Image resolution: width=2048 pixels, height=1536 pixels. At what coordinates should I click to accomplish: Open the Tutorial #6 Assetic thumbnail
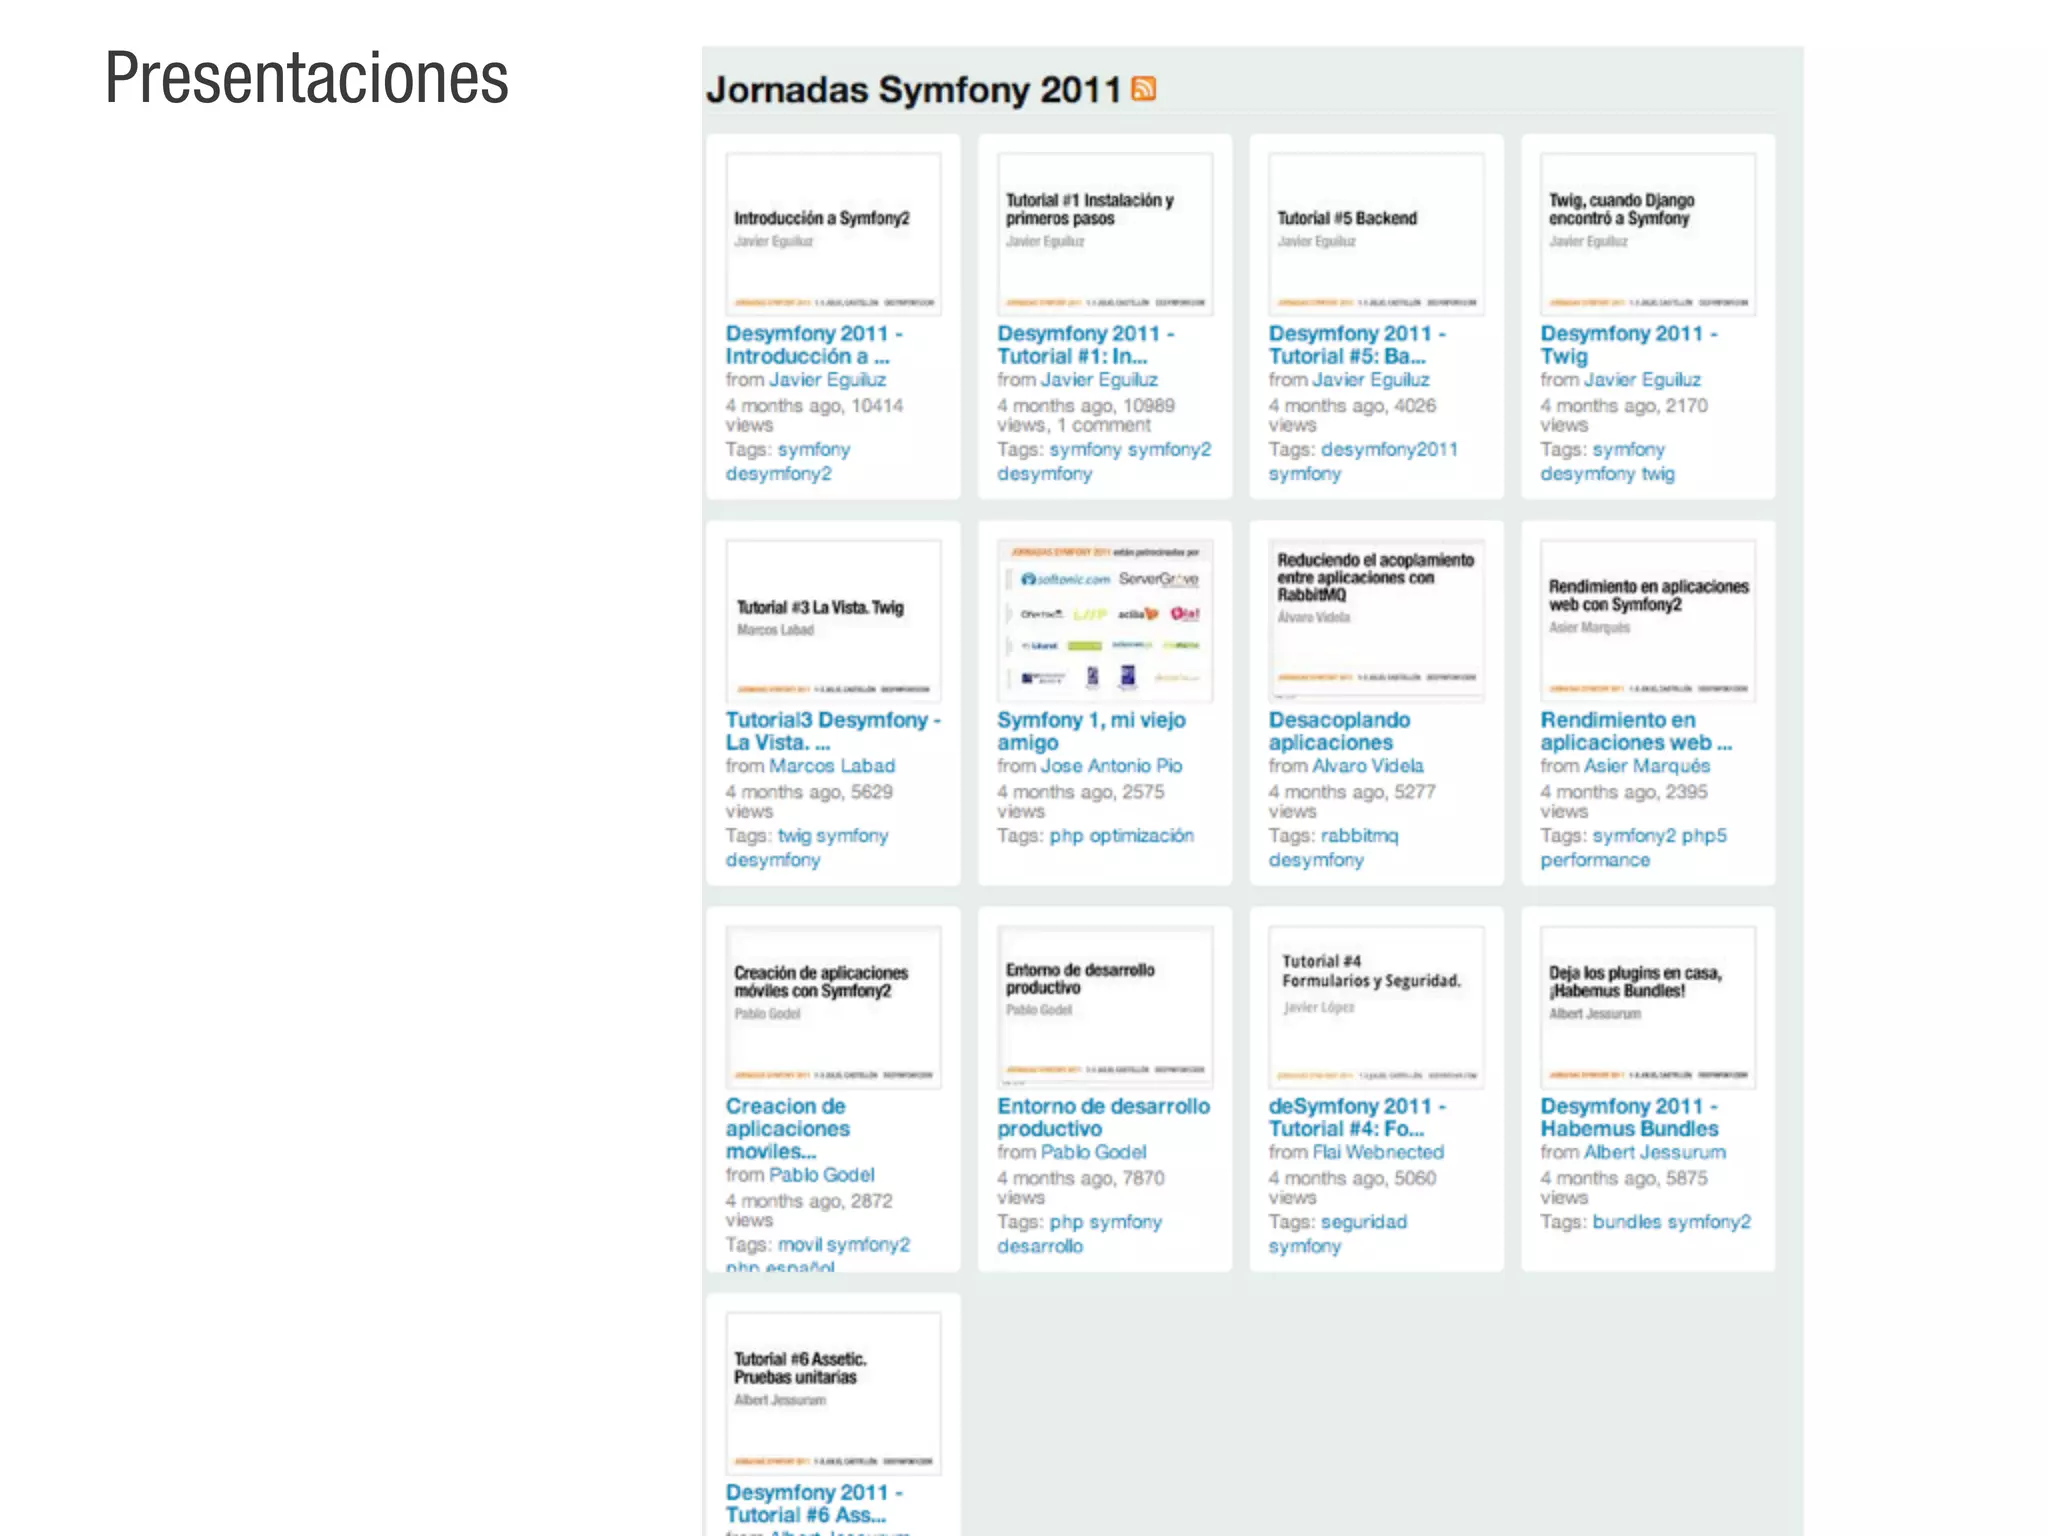[x=833, y=1392]
